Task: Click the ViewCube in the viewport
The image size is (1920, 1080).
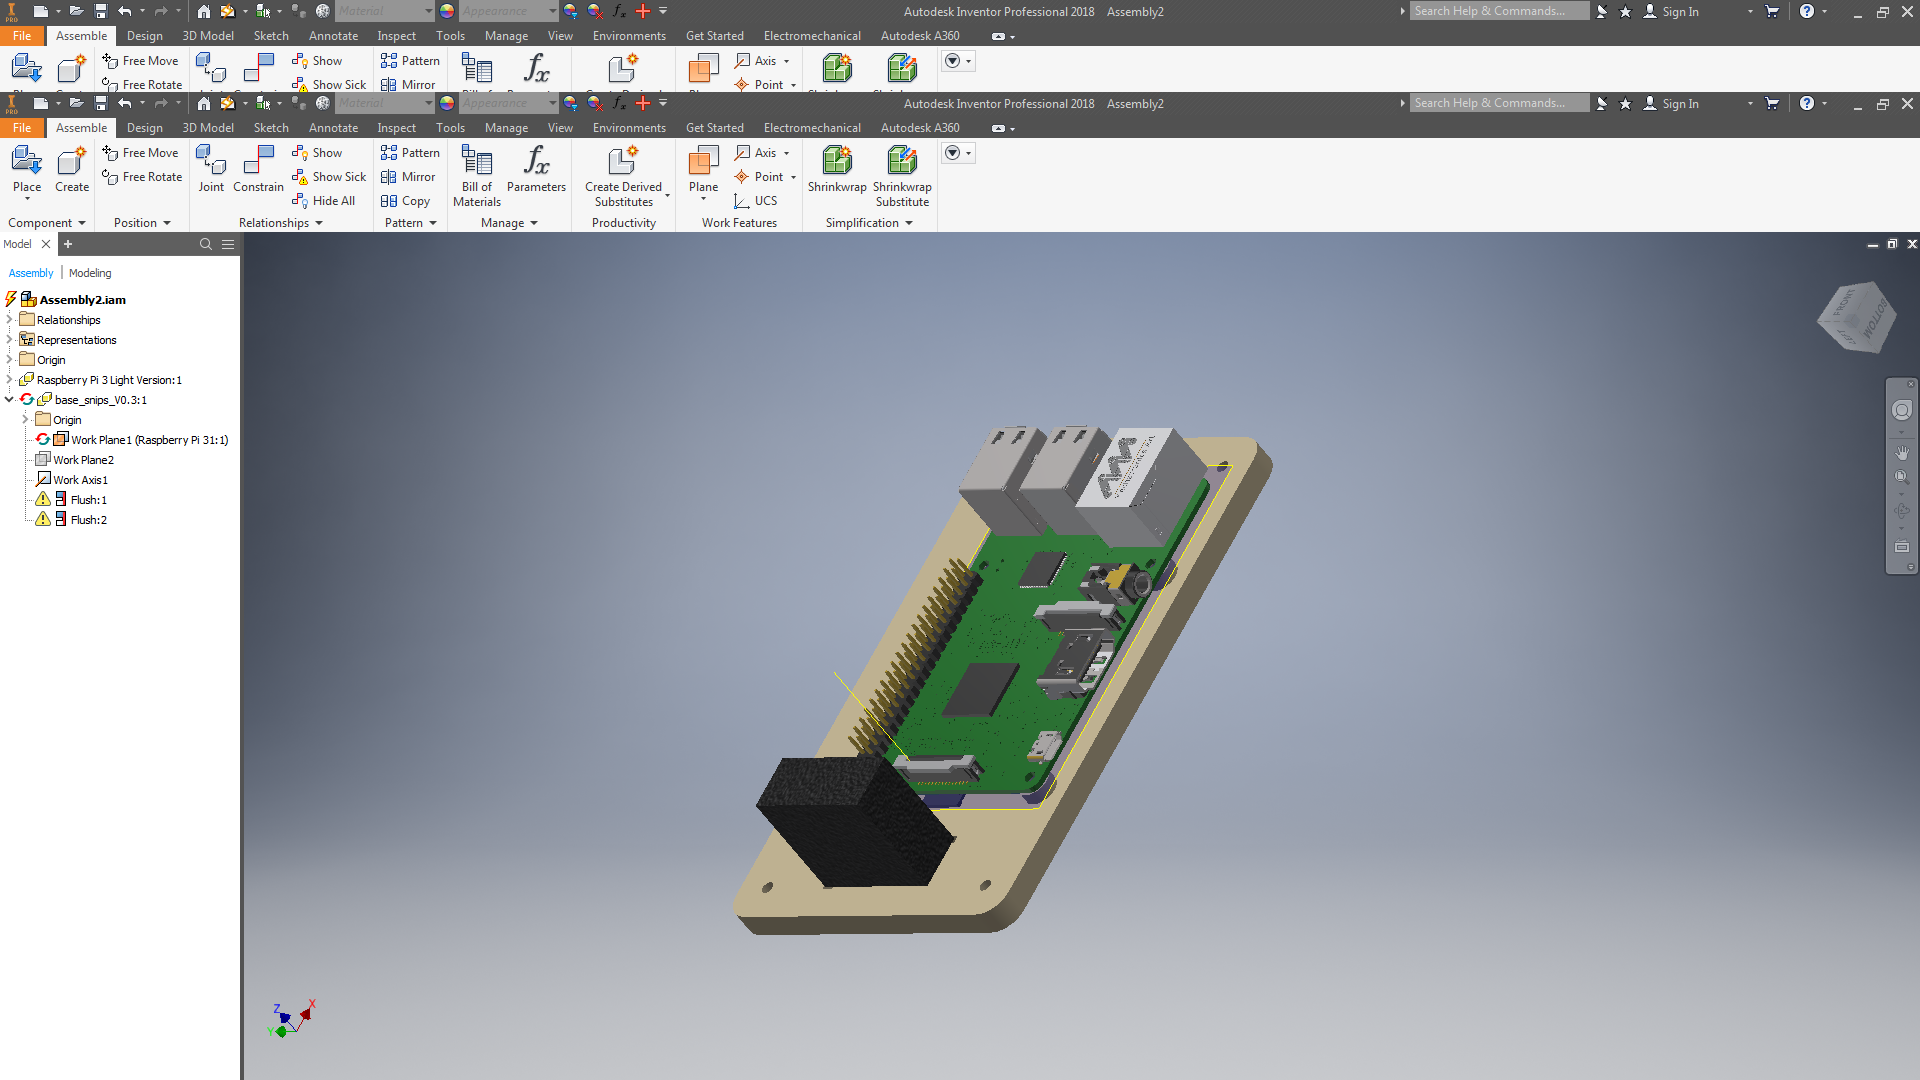Action: [x=1858, y=318]
